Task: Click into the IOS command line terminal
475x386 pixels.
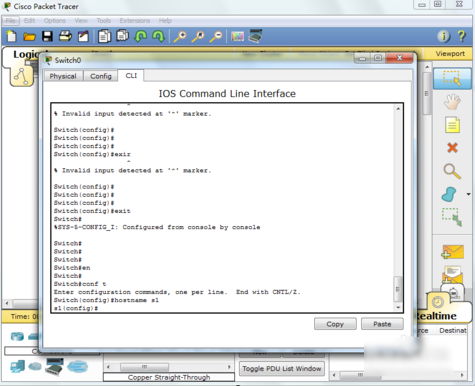Action: tap(223, 208)
